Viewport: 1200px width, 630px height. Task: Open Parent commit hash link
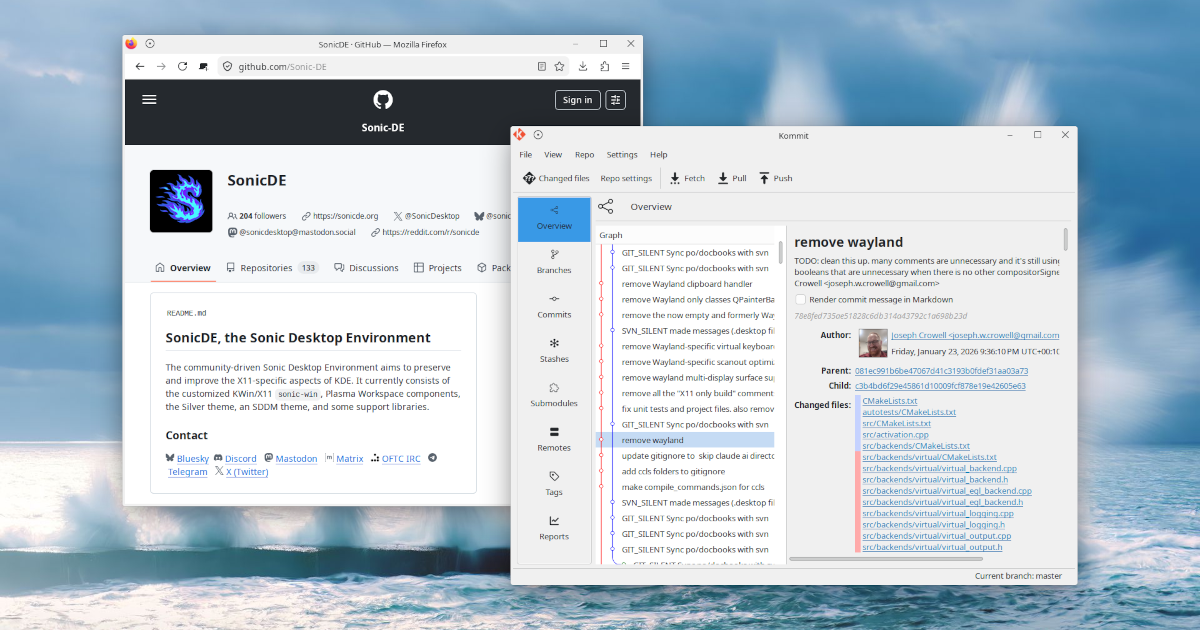(941, 371)
